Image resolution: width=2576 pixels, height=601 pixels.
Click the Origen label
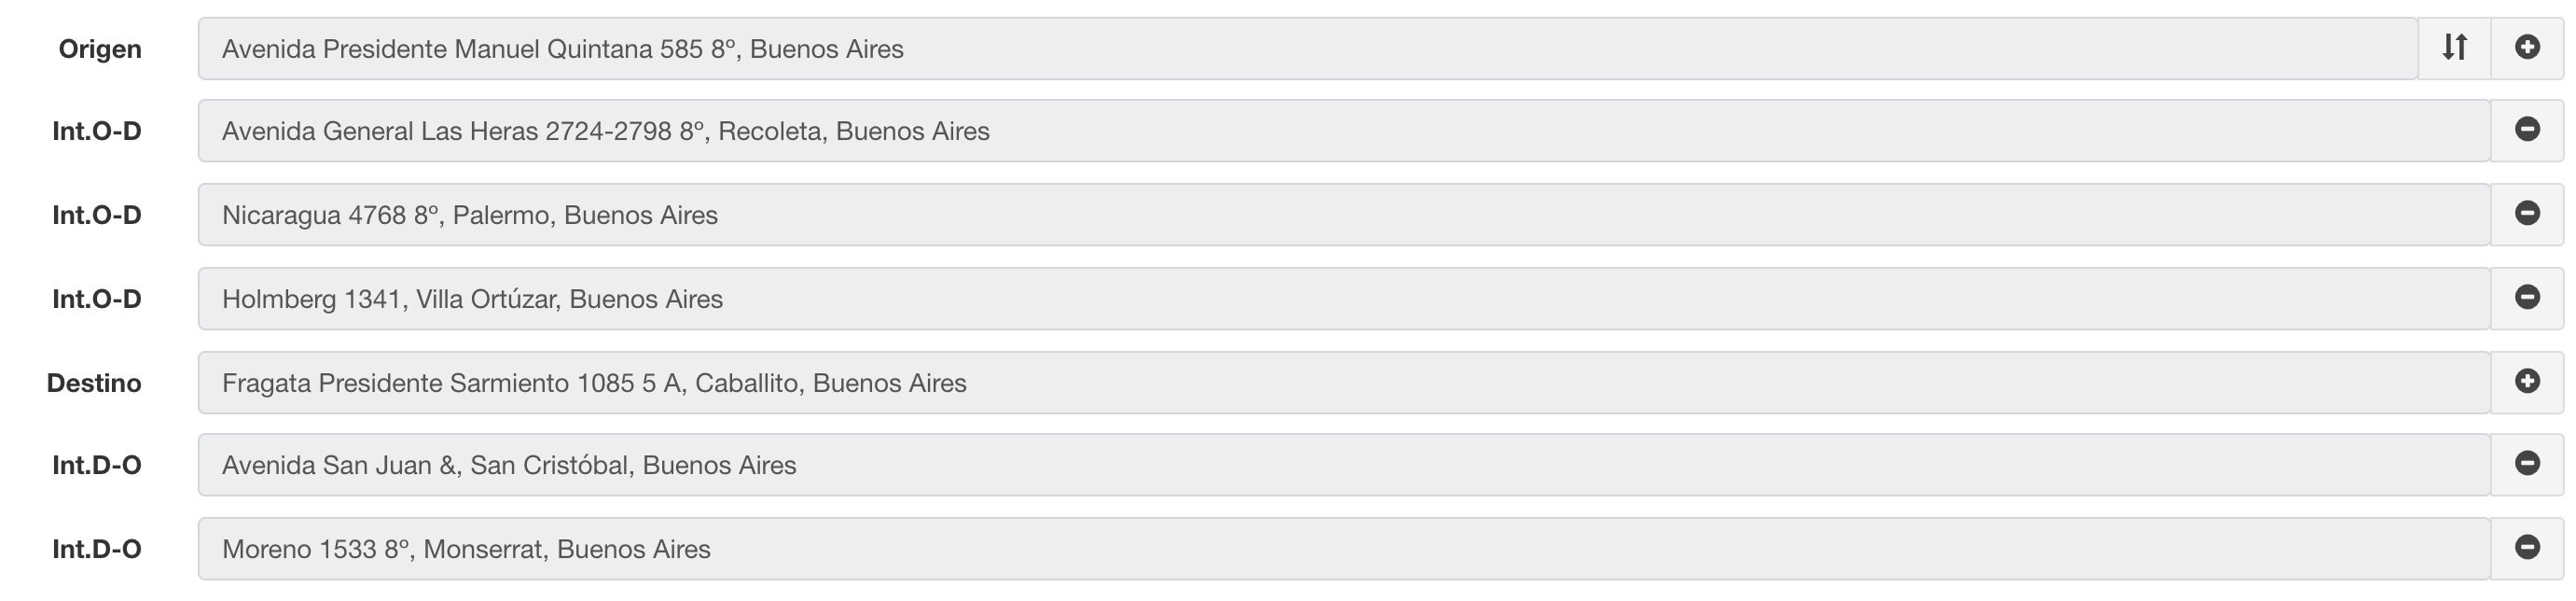tap(100, 49)
